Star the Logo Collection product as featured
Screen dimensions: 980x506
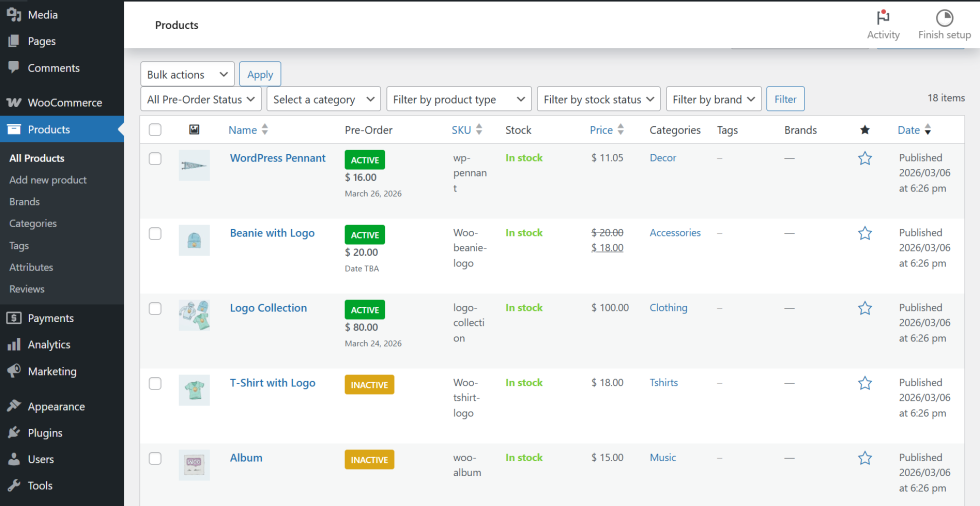865,308
